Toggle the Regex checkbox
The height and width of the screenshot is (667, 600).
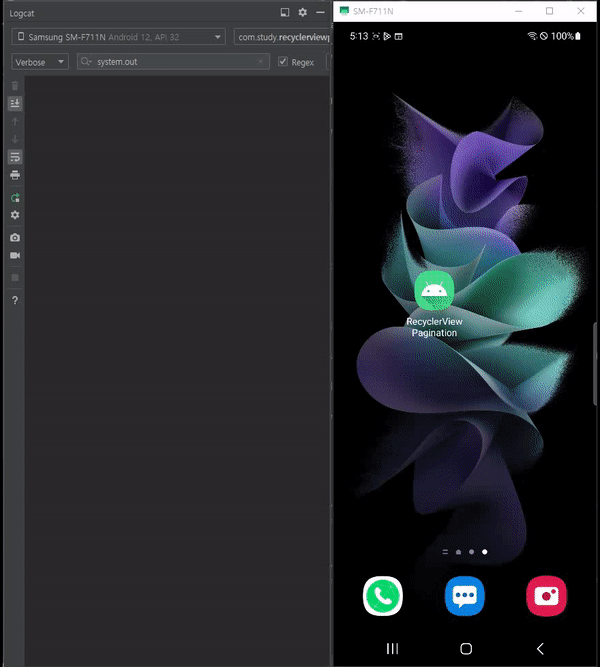(283, 62)
